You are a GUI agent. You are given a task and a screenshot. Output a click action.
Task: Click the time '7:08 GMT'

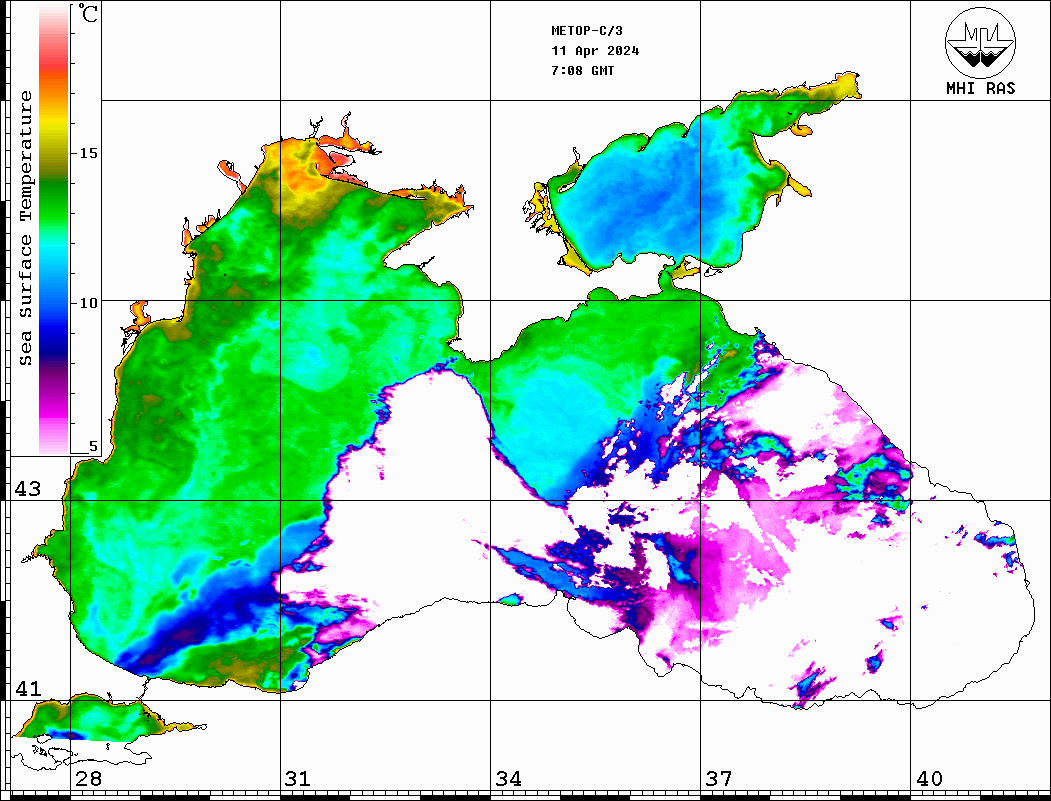[x=582, y=70]
